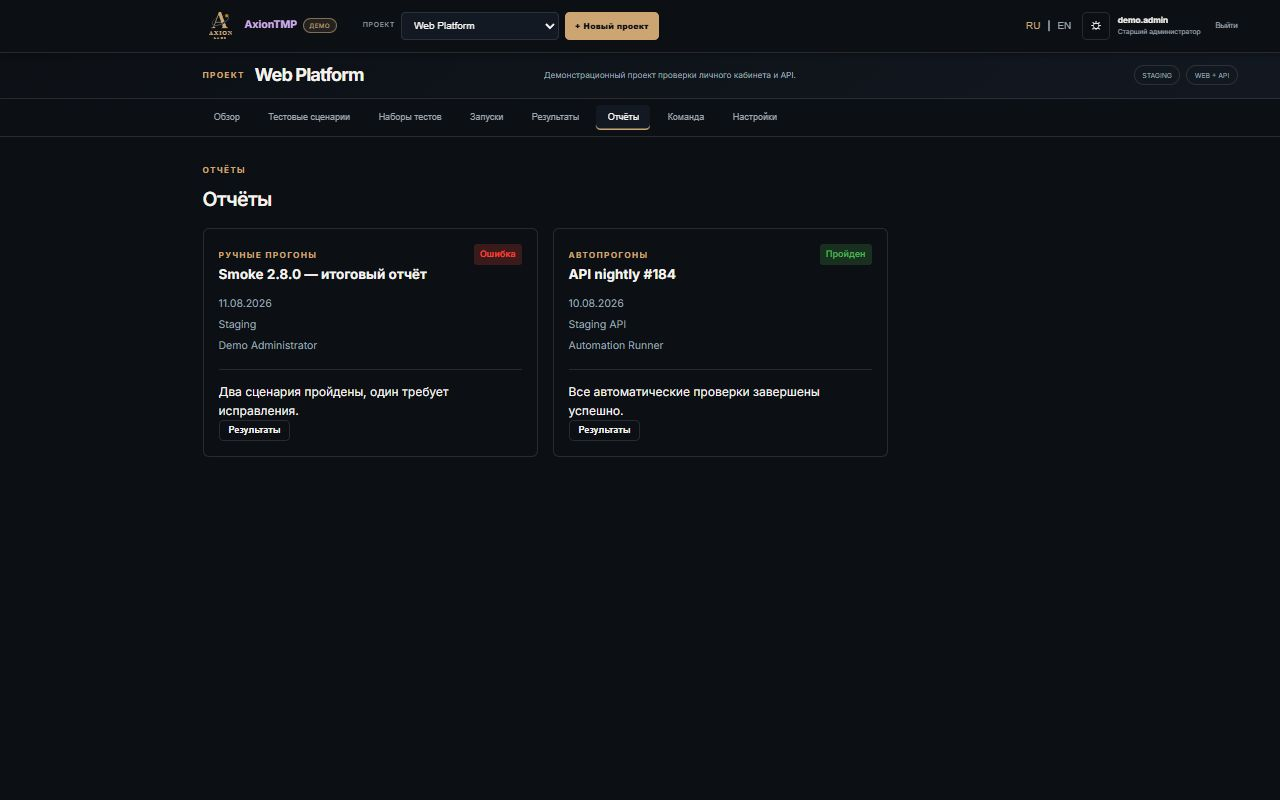
Task: Click the AxionTMP brand name
Action: 271,25
